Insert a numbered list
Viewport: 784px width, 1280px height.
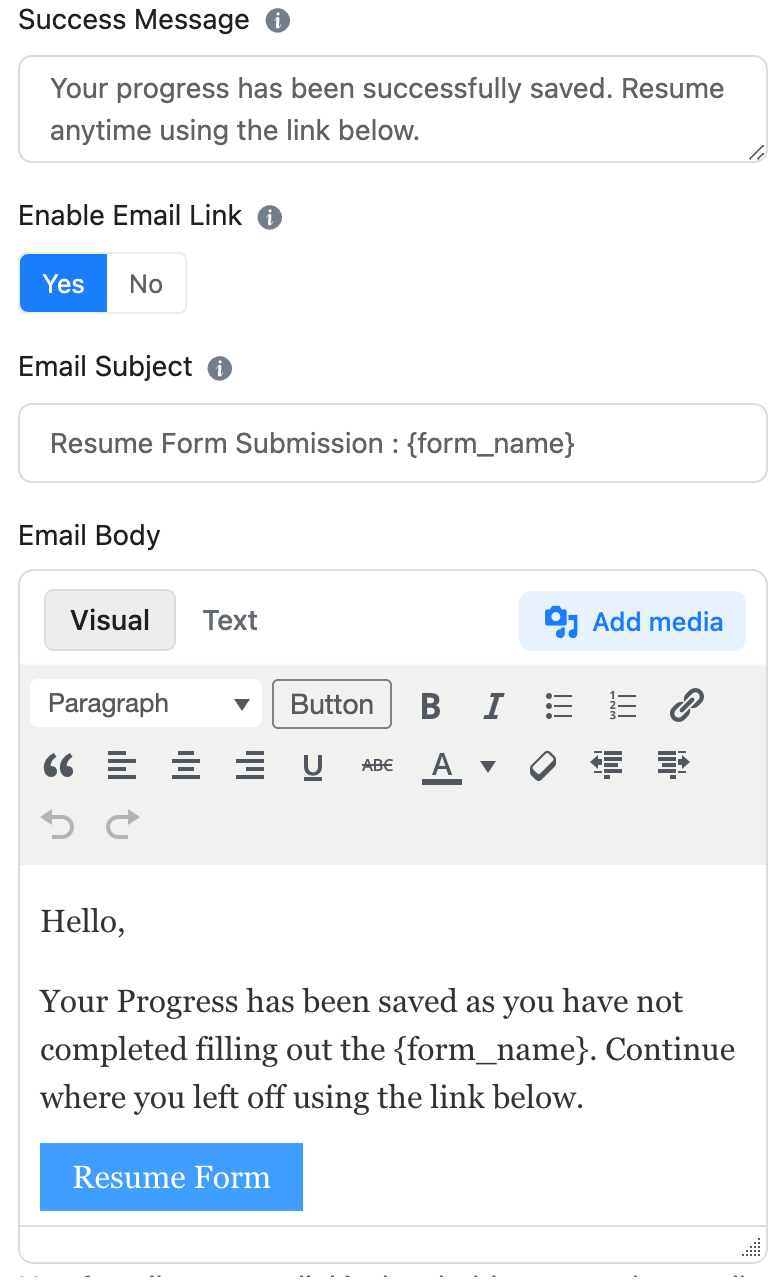click(623, 705)
